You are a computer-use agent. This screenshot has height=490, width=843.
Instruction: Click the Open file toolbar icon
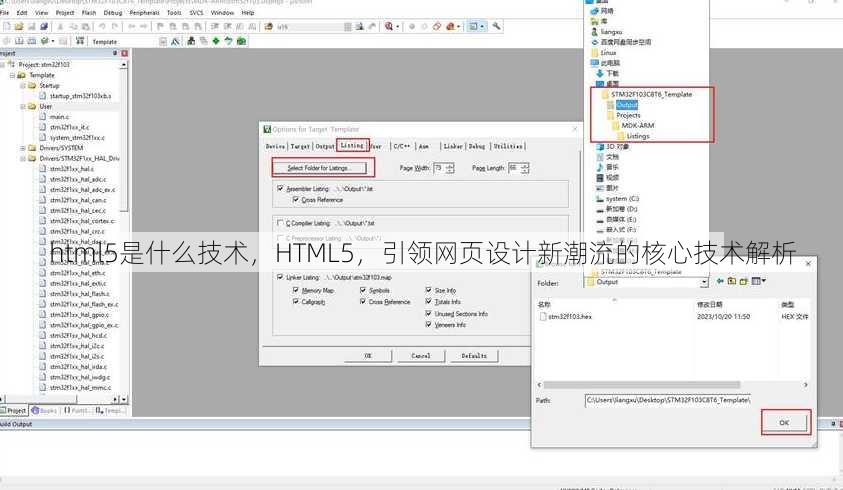tap(19, 26)
